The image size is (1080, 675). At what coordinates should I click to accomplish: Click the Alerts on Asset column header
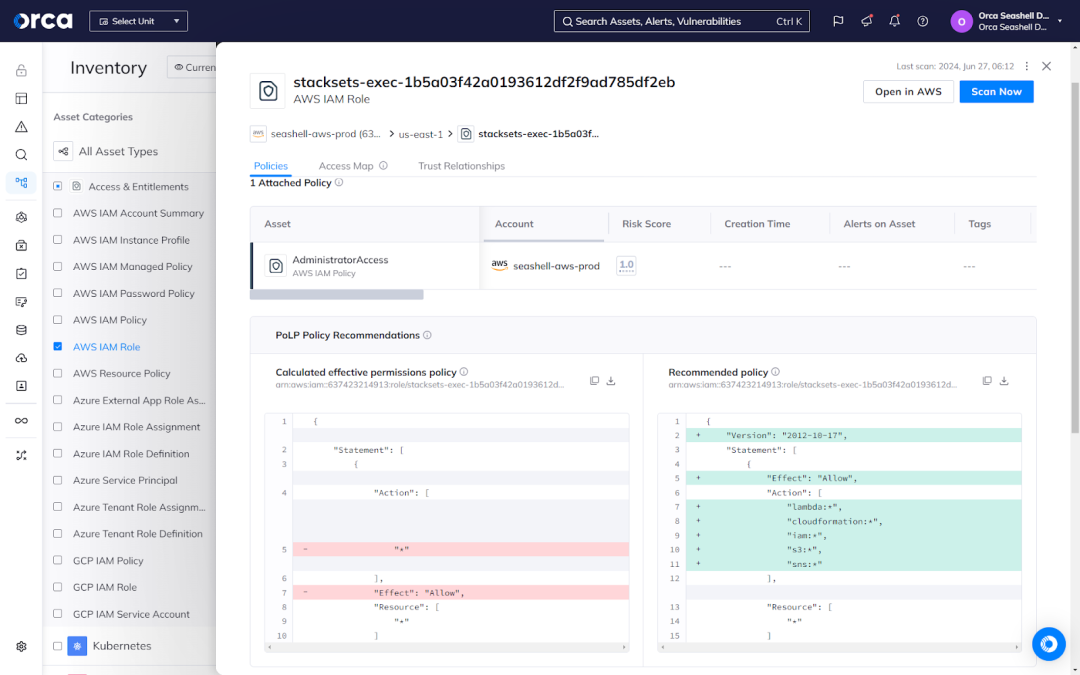click(879, 224)
